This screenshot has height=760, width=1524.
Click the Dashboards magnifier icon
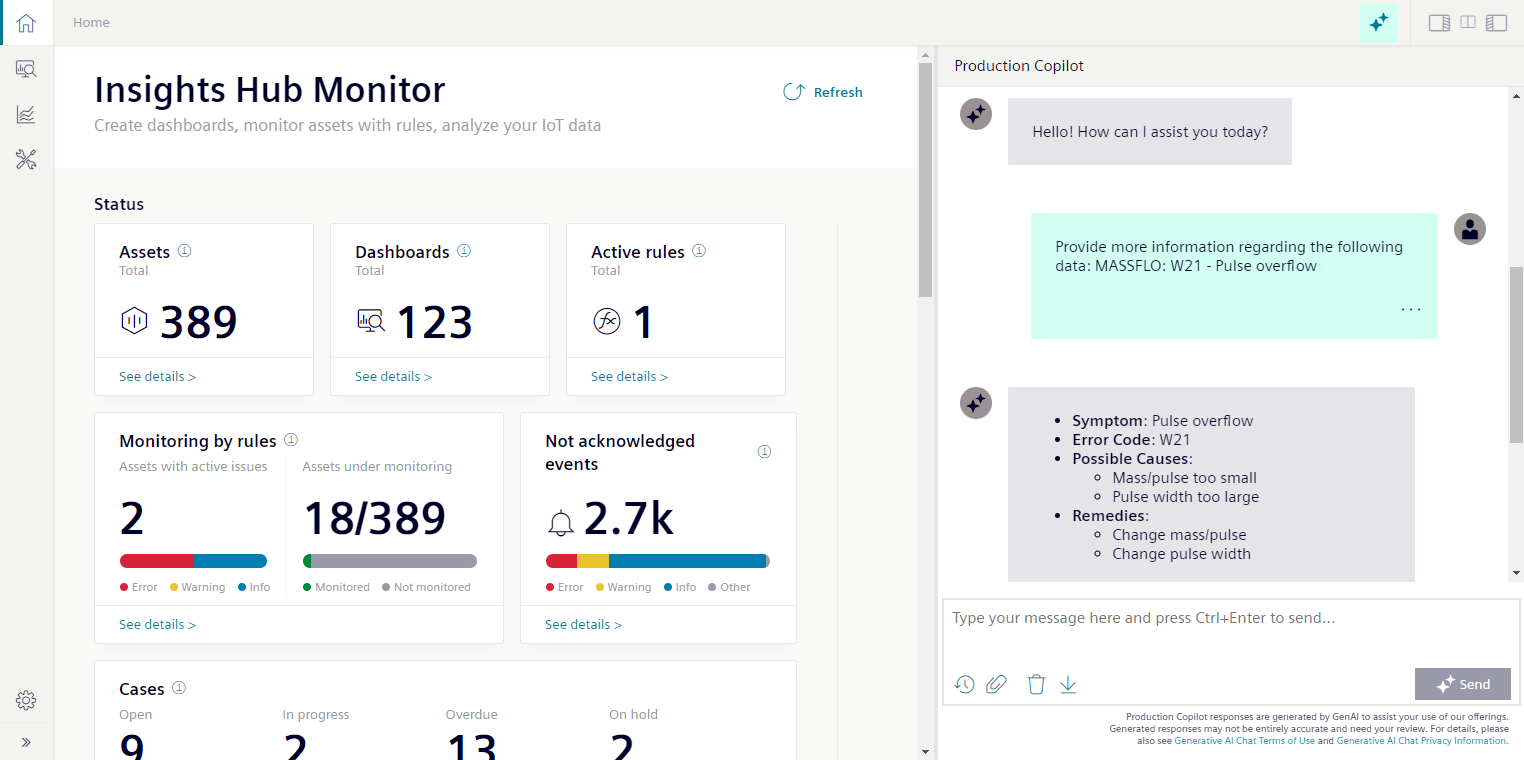coord(371,321)
